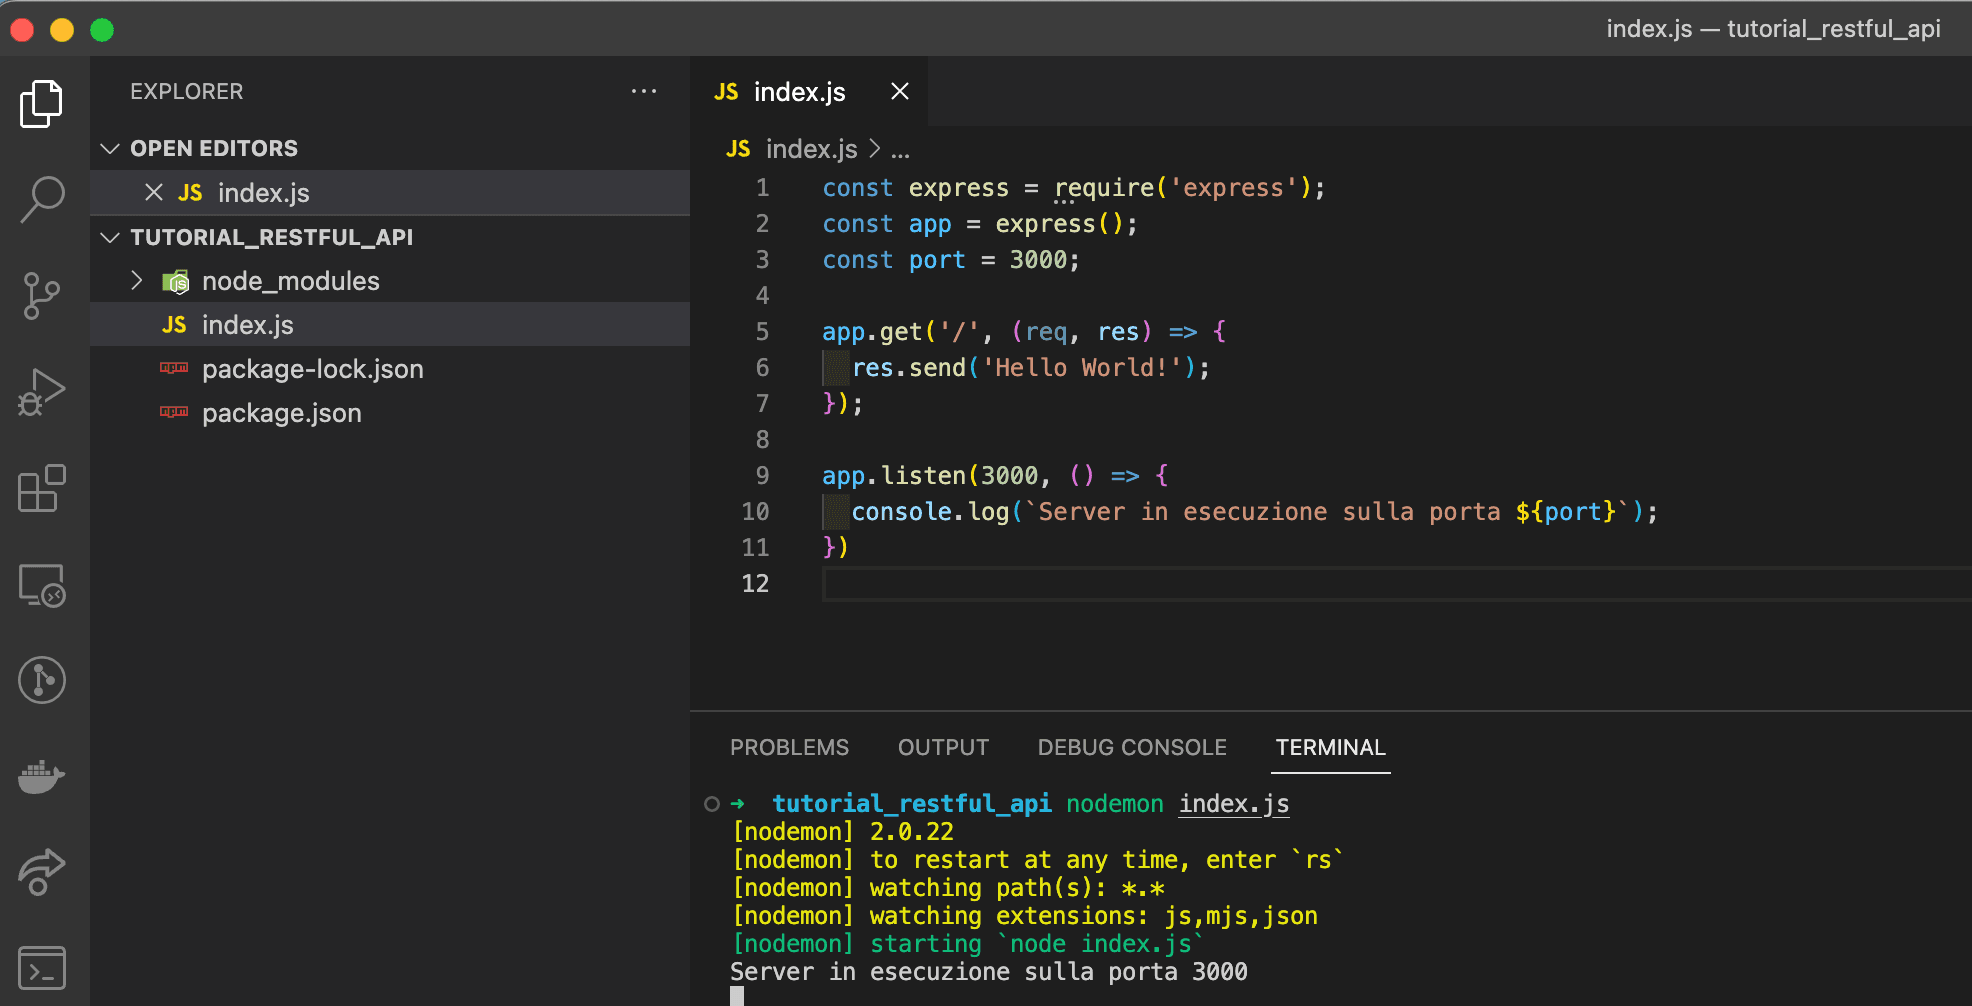Place cursor on empty line 12
1972x1006 pixels.
click(x=1397, y=584)
